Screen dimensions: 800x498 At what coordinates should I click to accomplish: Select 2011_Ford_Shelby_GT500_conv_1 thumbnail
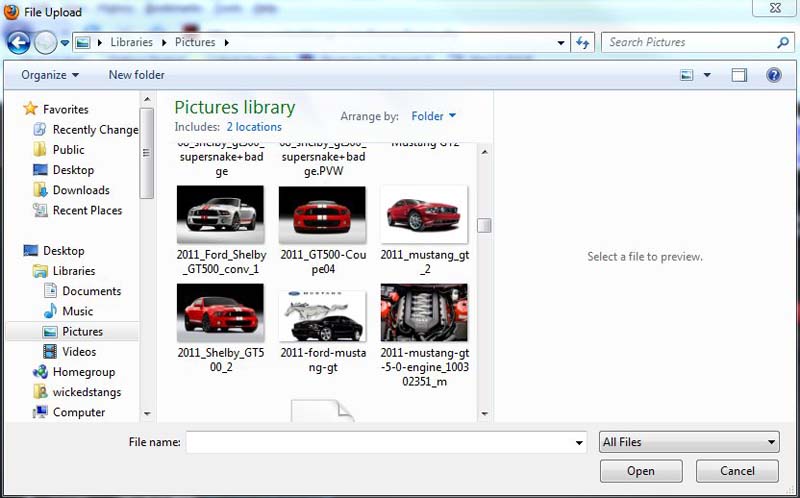(220, 214)
